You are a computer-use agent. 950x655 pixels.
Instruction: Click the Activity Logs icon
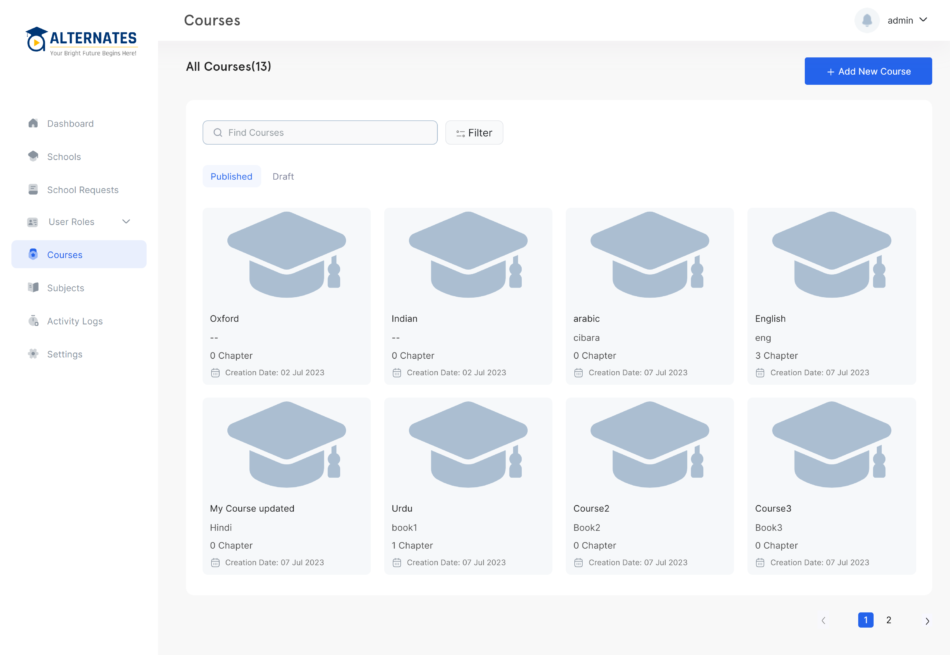pos(33,321)
